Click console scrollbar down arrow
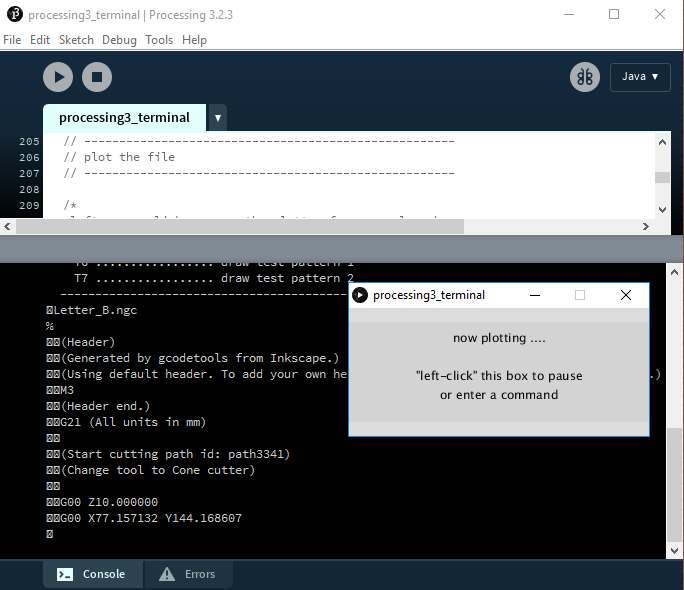This screenshot has height=590, width=684. [x=674, y=550]
